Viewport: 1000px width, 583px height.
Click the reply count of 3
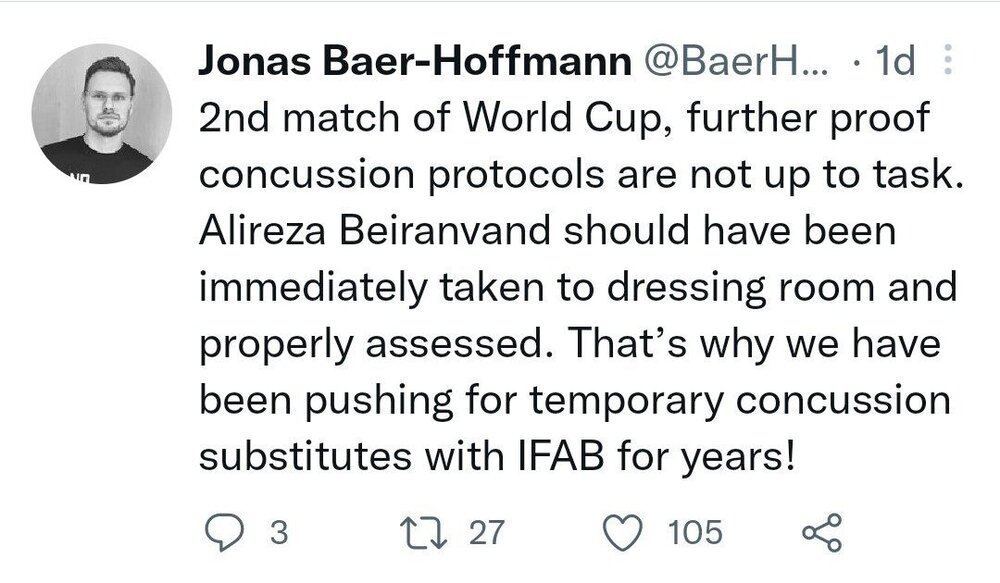tap(279, 533)
